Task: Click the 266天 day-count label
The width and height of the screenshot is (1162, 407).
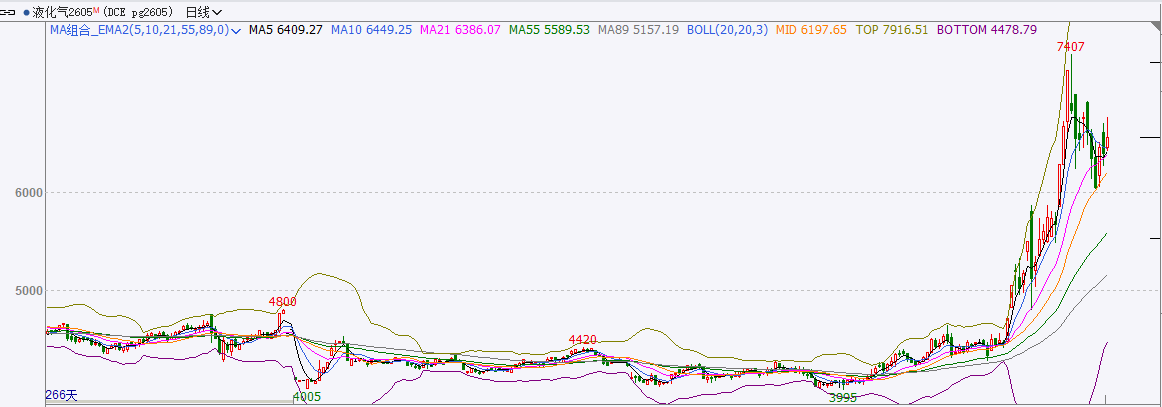Action: [62, 395]
